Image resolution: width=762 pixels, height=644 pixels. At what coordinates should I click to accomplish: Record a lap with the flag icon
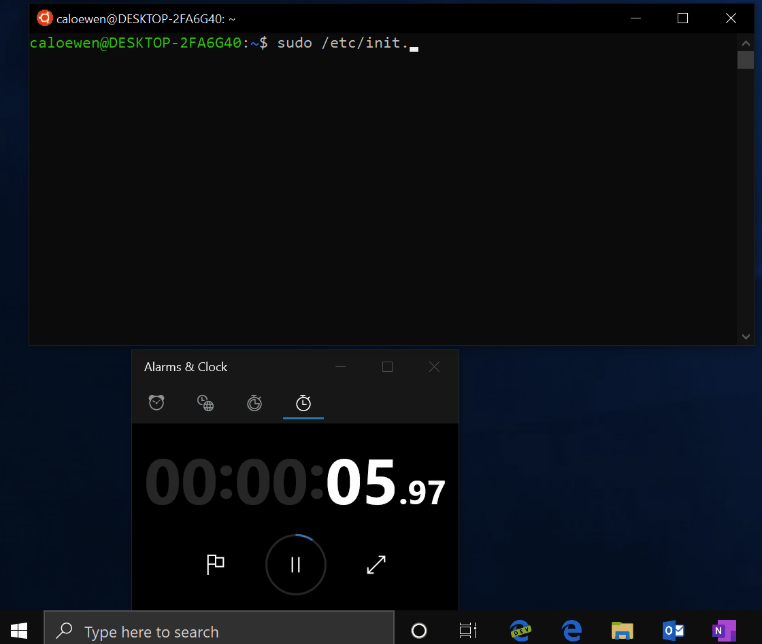(215, 564)
